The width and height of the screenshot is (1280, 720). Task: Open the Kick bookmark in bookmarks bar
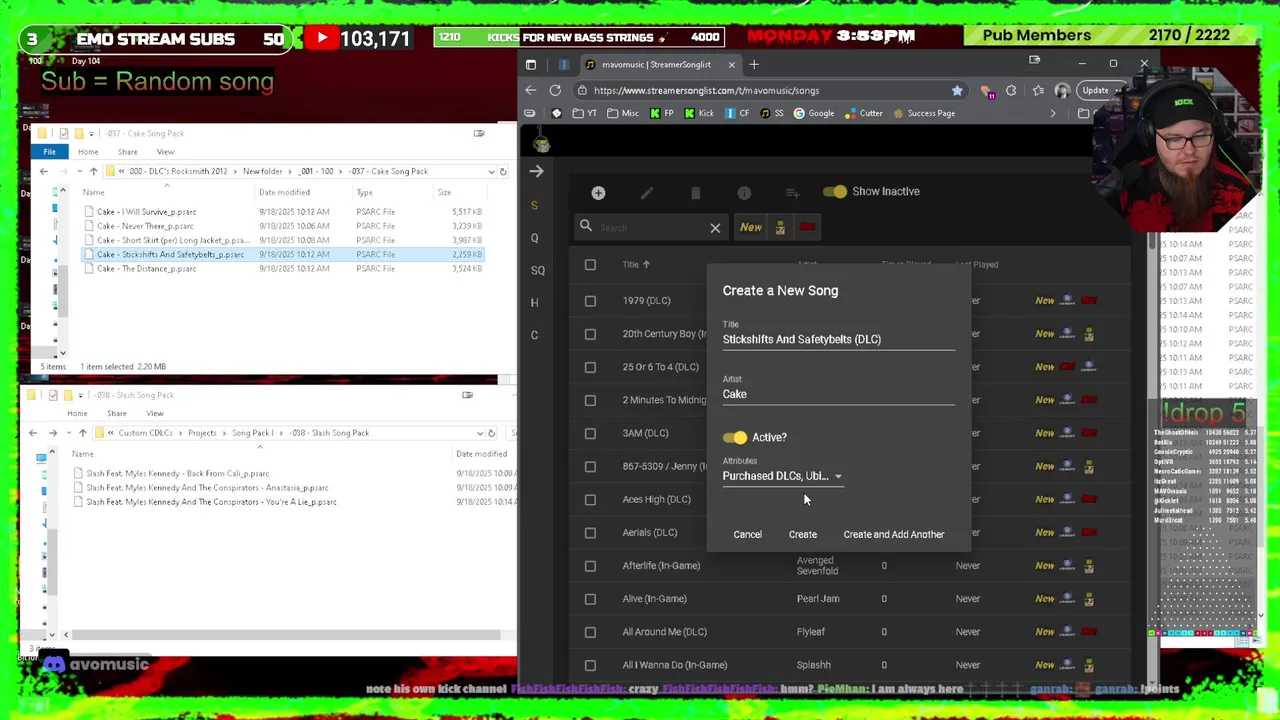point(698,113)
